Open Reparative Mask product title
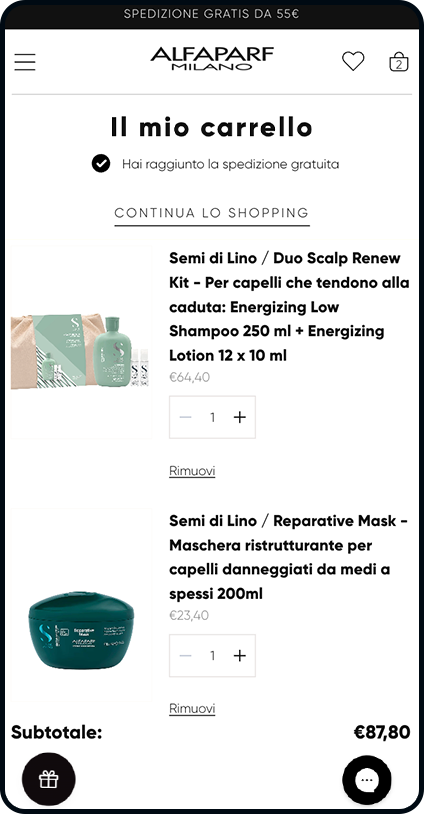The width and height of the screenshot is (424, 814). click(x=288, y=557)
